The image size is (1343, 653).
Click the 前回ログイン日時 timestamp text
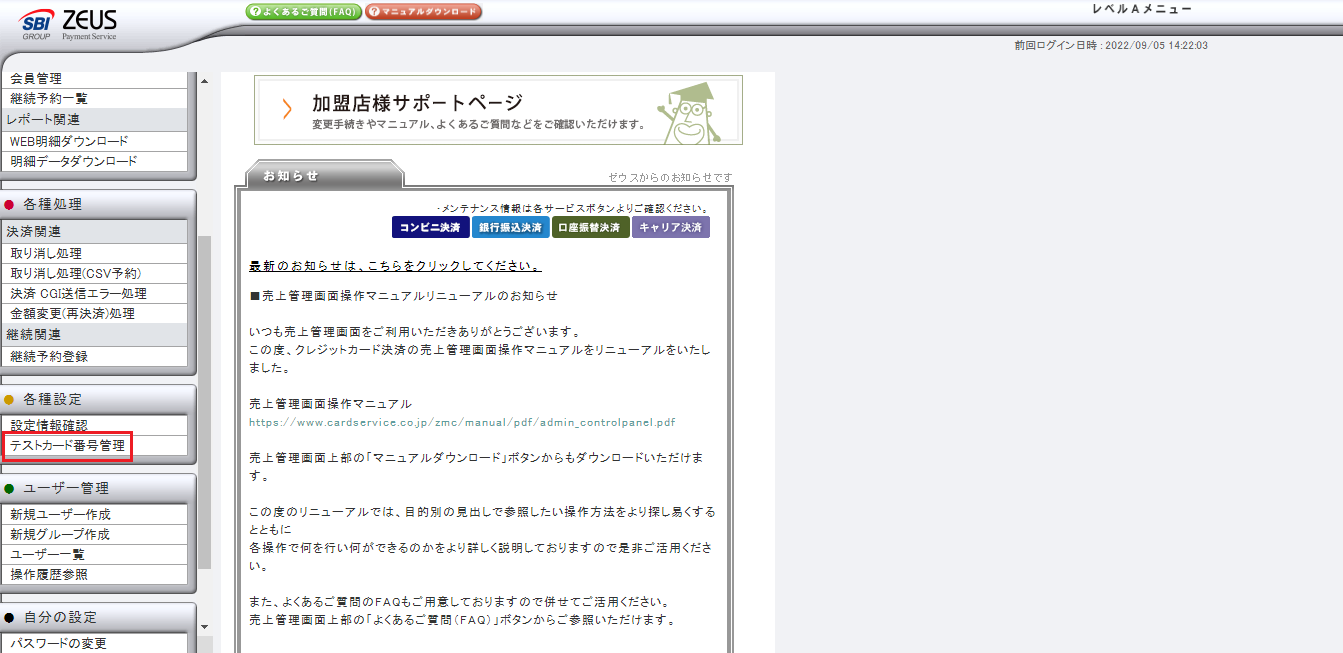pos(1111,45)
